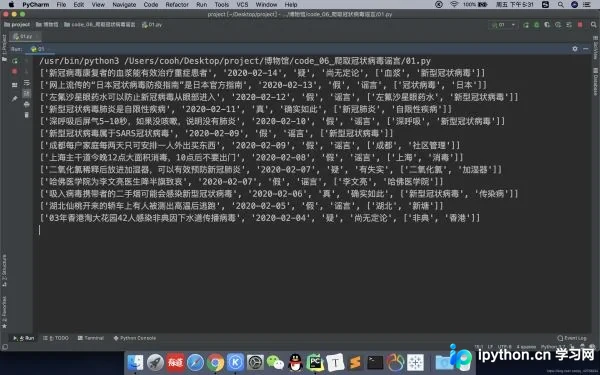Open the 01 run configuration dropdown
Image resolution: width=600 pixels, height=375 pixels.
tap(503, 25)
